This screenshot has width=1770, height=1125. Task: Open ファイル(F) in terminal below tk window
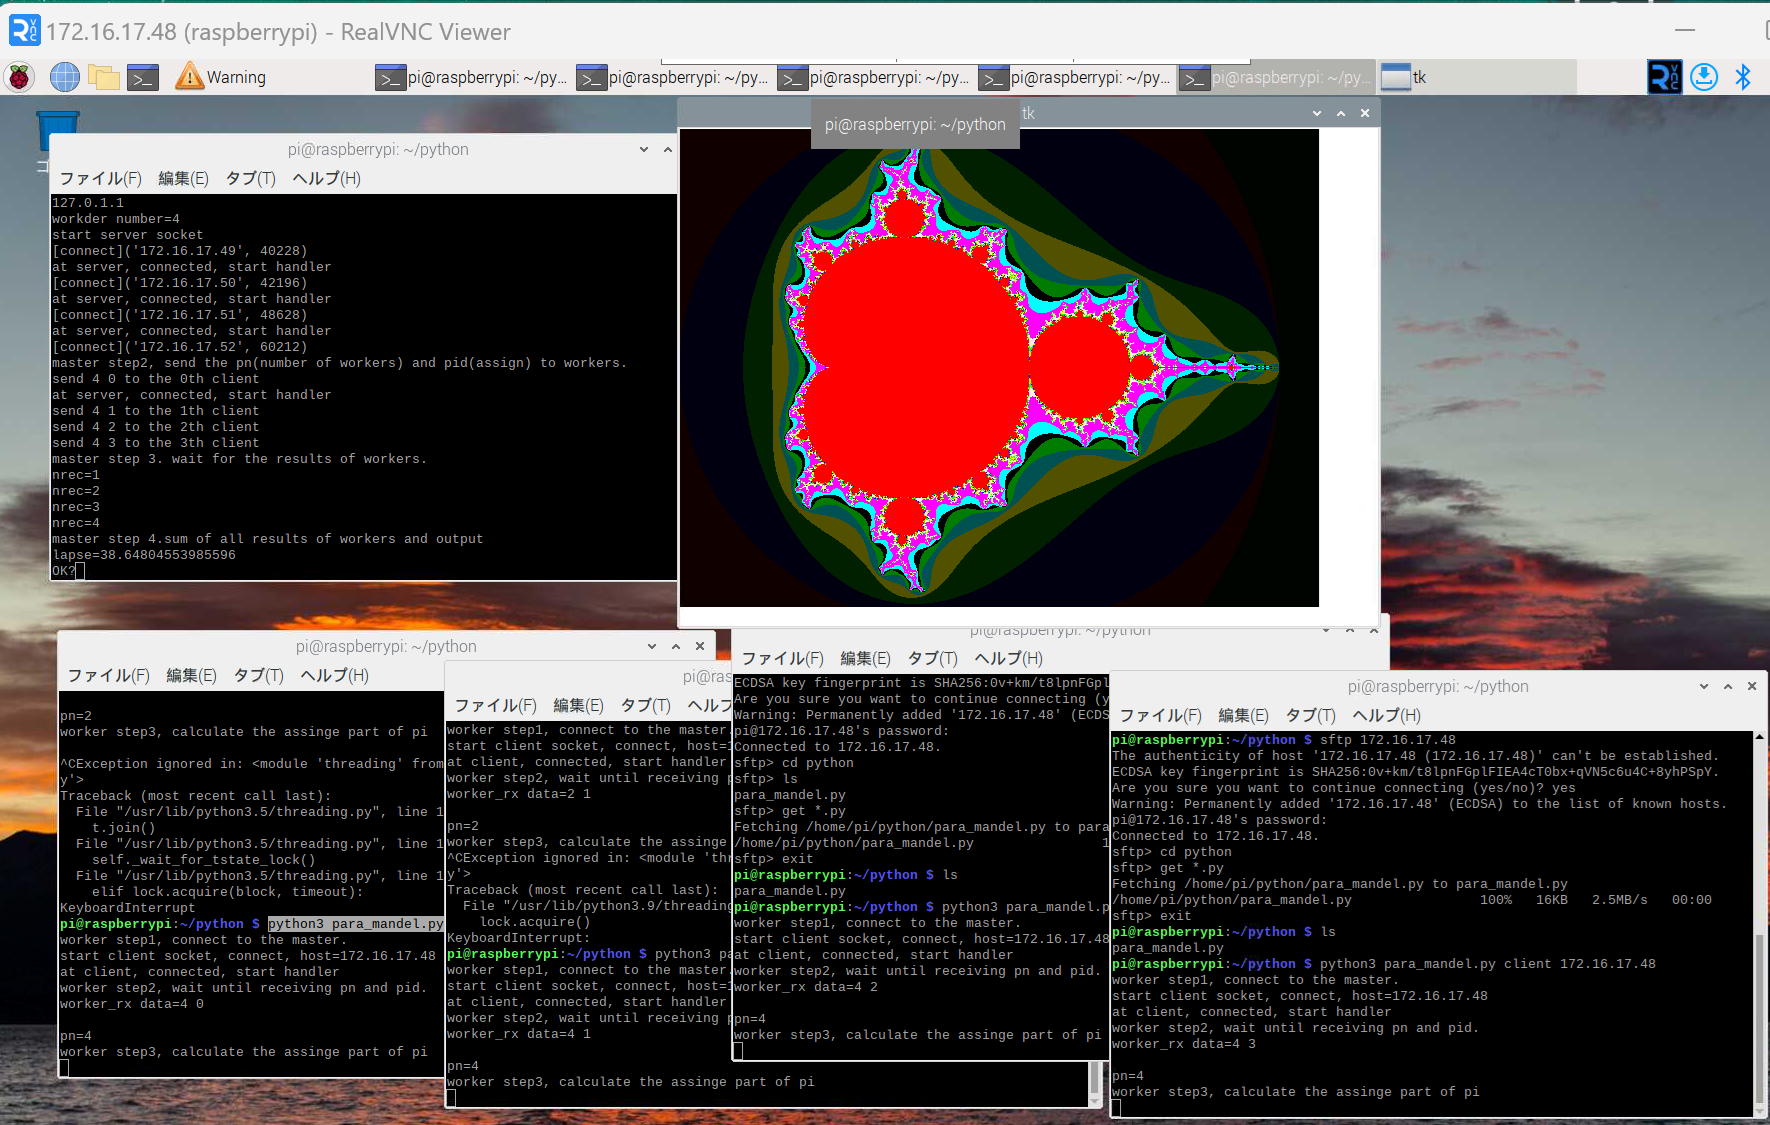pos(782,658)
